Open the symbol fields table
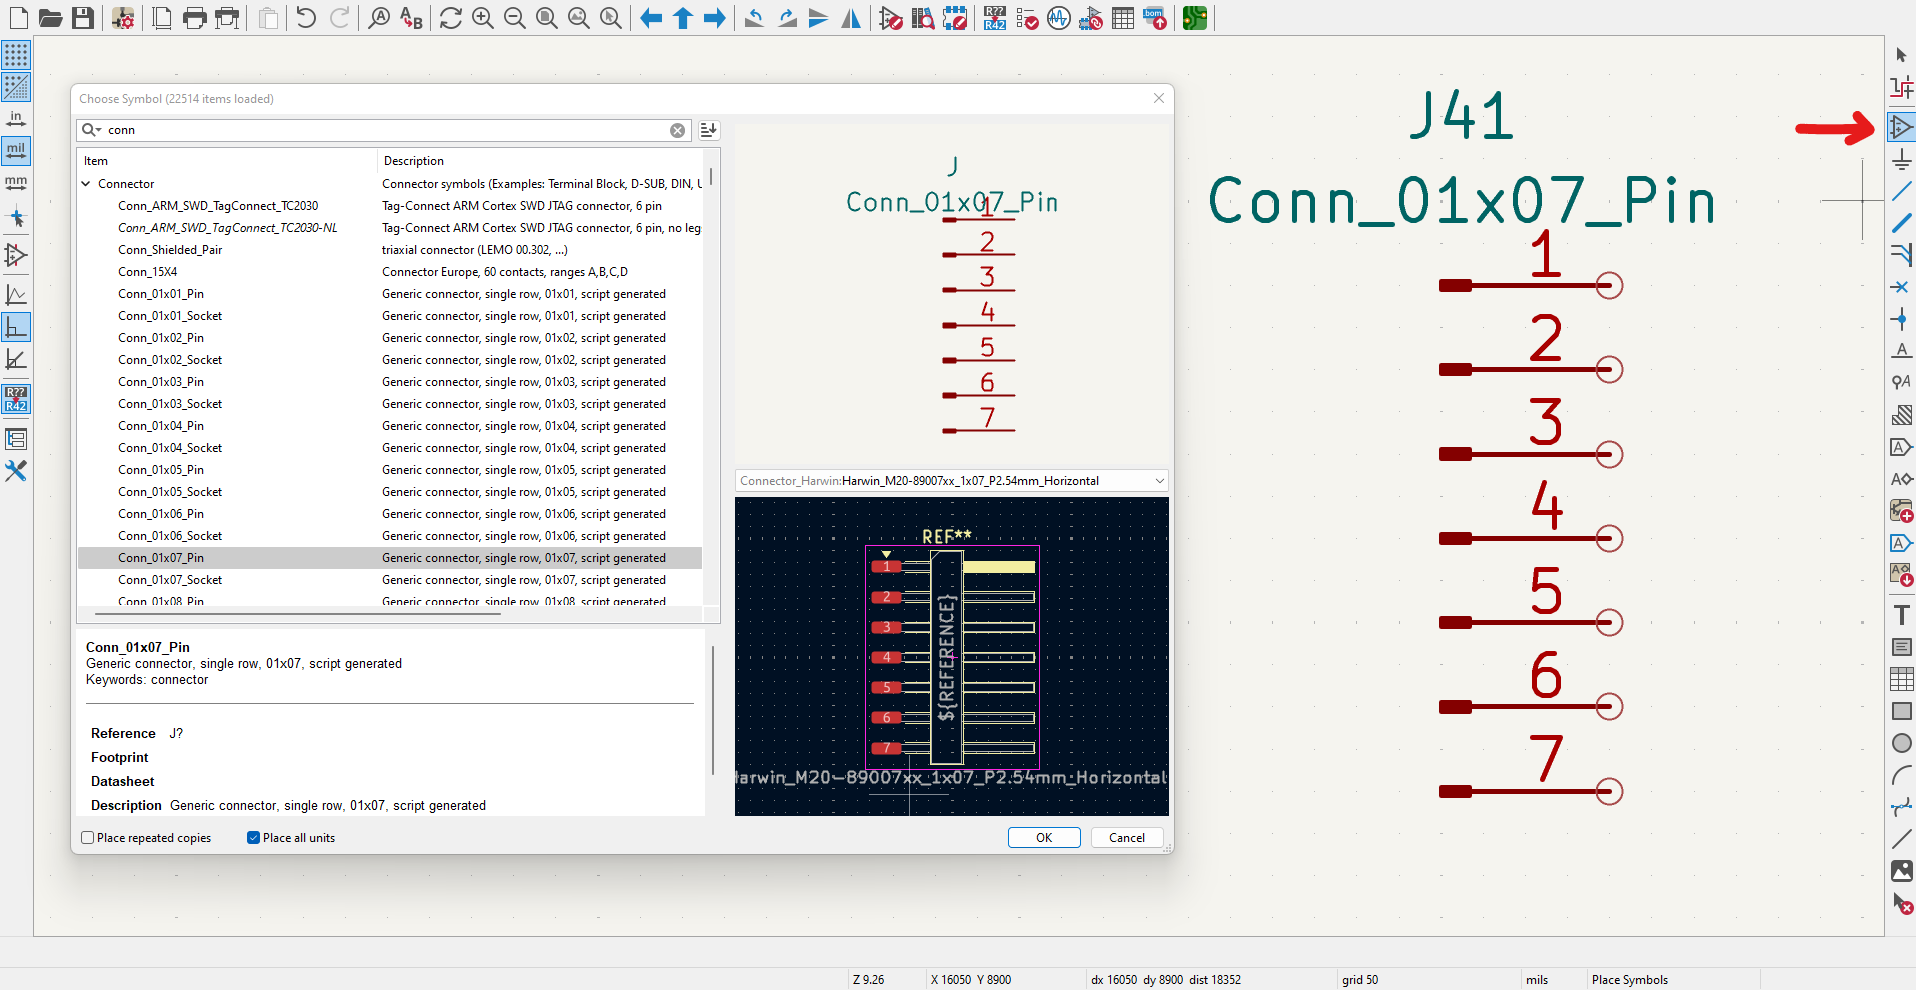The width and height of the screenshot is (1916, 990). click(1123, 18)
